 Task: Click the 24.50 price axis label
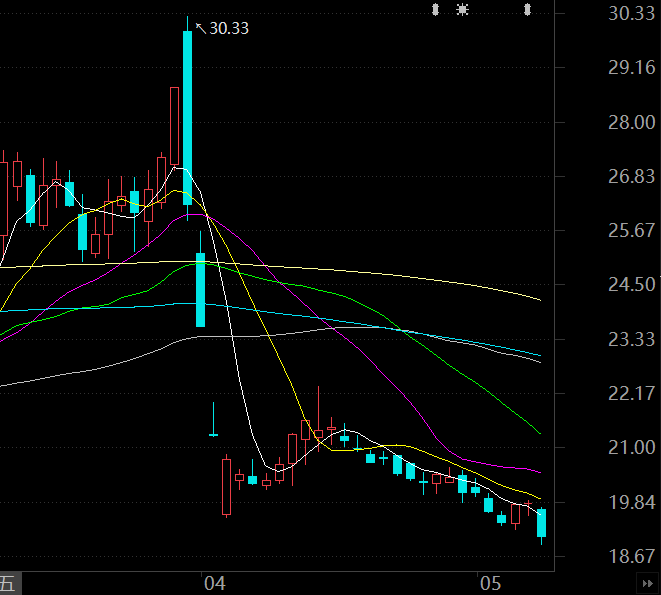pyautogui.click(x=631, y=285)
